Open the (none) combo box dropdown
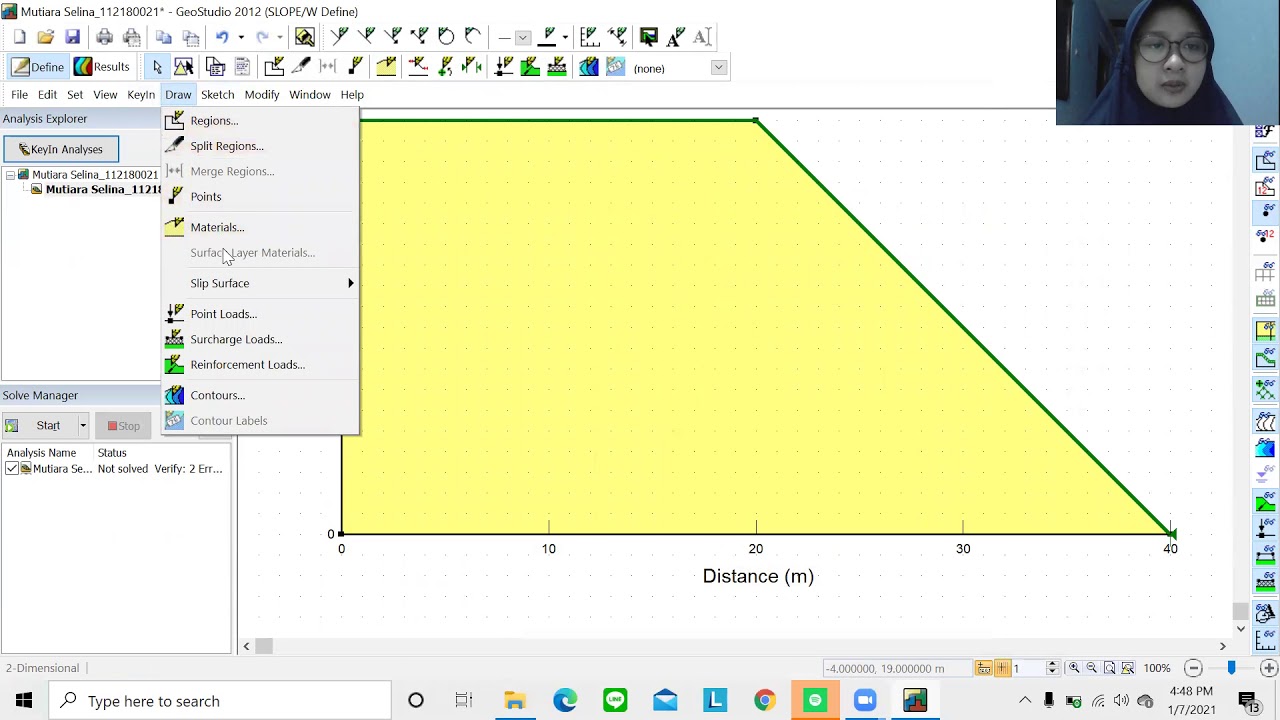The height and width of the screenshot is (720, 1280). click(718, 68)
